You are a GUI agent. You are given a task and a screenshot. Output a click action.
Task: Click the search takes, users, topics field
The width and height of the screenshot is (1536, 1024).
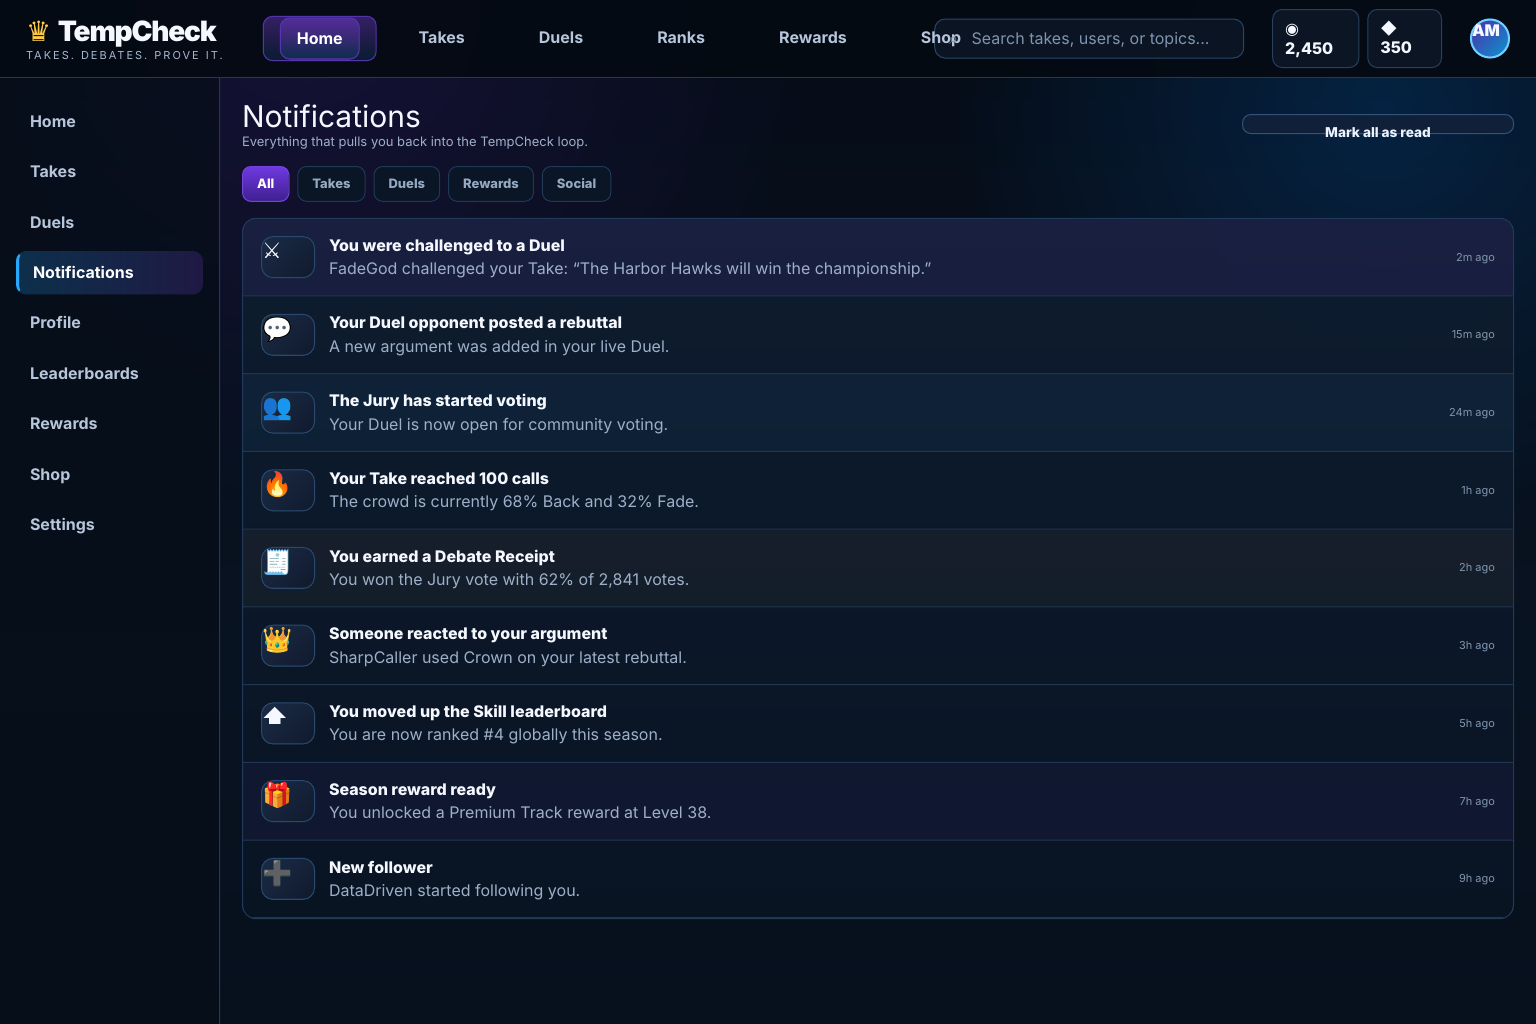(x=1089, y=39)
